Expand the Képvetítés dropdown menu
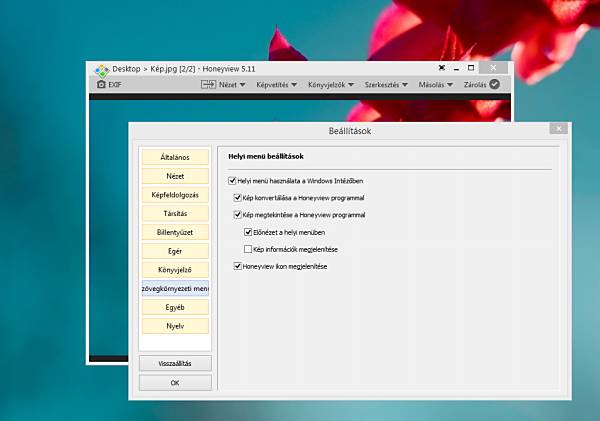600x421 pixels. tap(277, 85)
